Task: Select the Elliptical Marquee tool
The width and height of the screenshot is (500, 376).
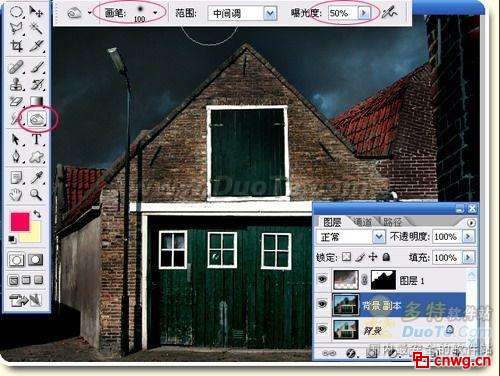Action: (16, 12)
